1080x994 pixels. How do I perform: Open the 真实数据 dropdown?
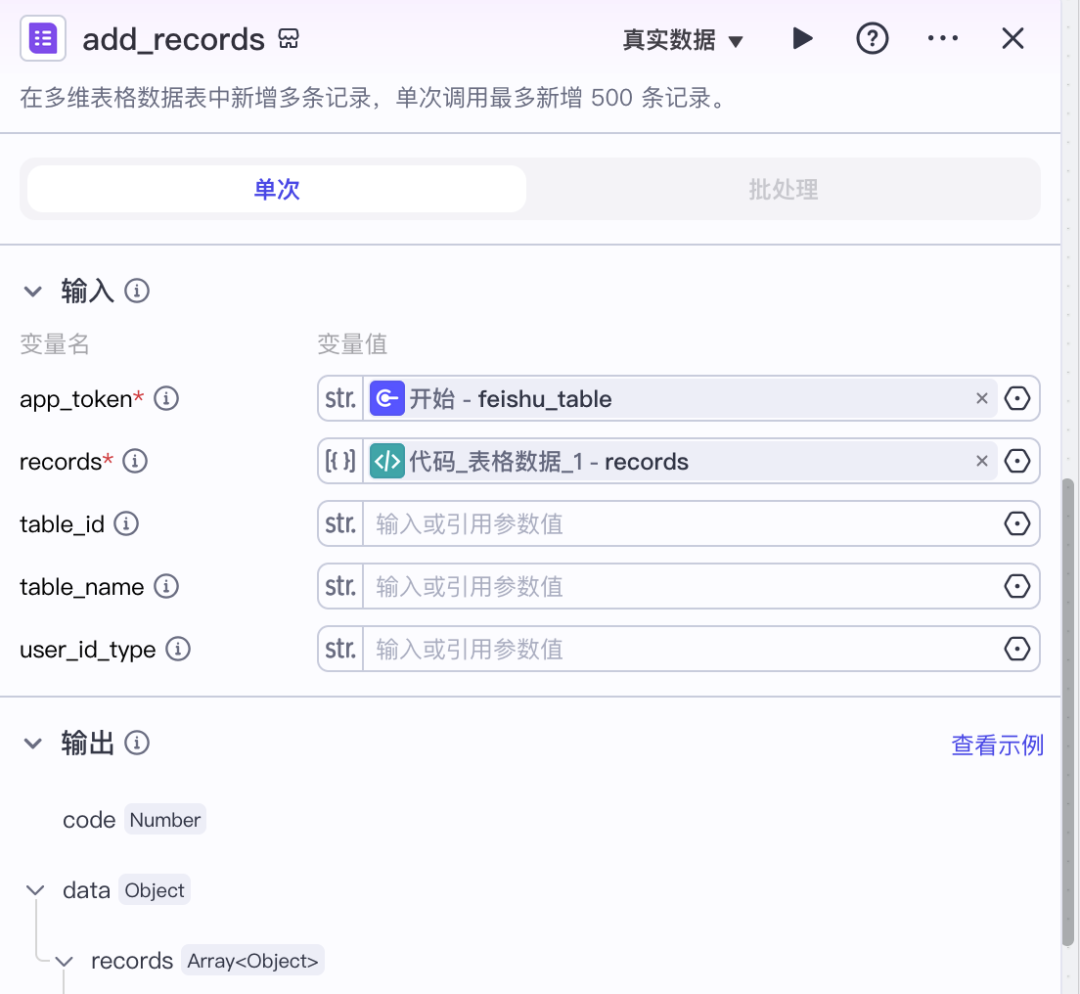[x=683, y=40]
